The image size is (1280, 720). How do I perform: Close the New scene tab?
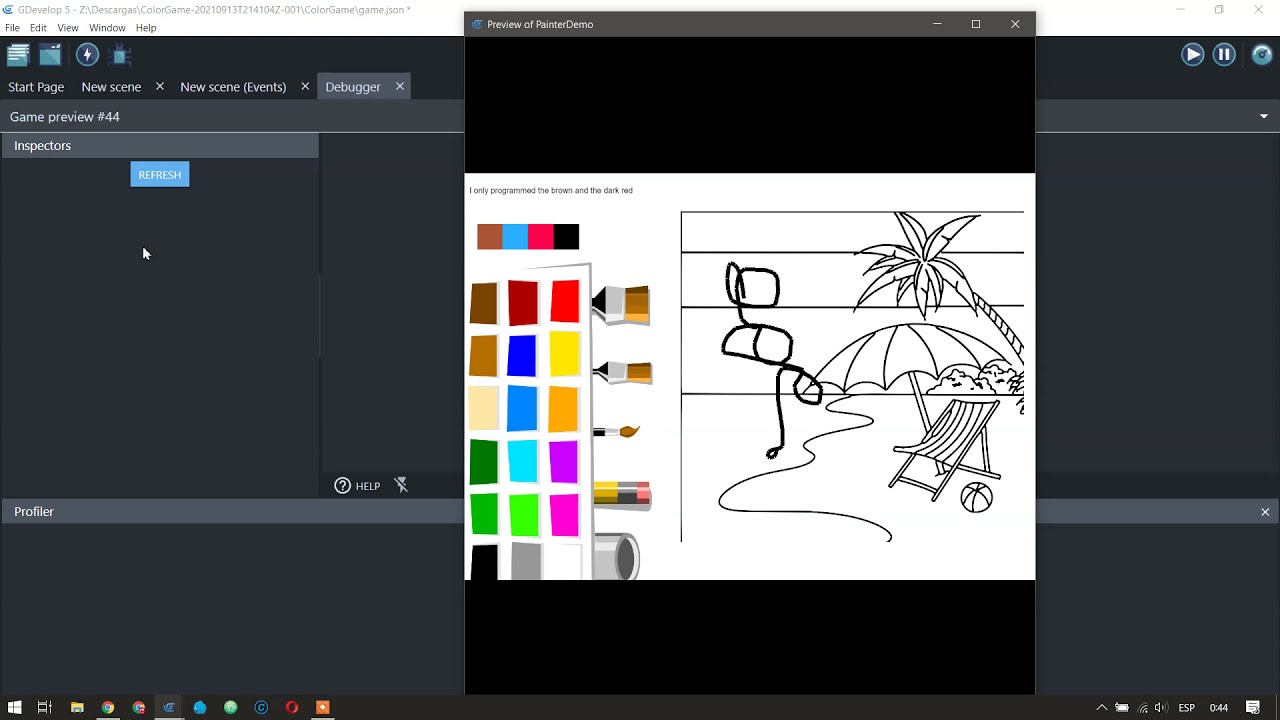point(159,87)
